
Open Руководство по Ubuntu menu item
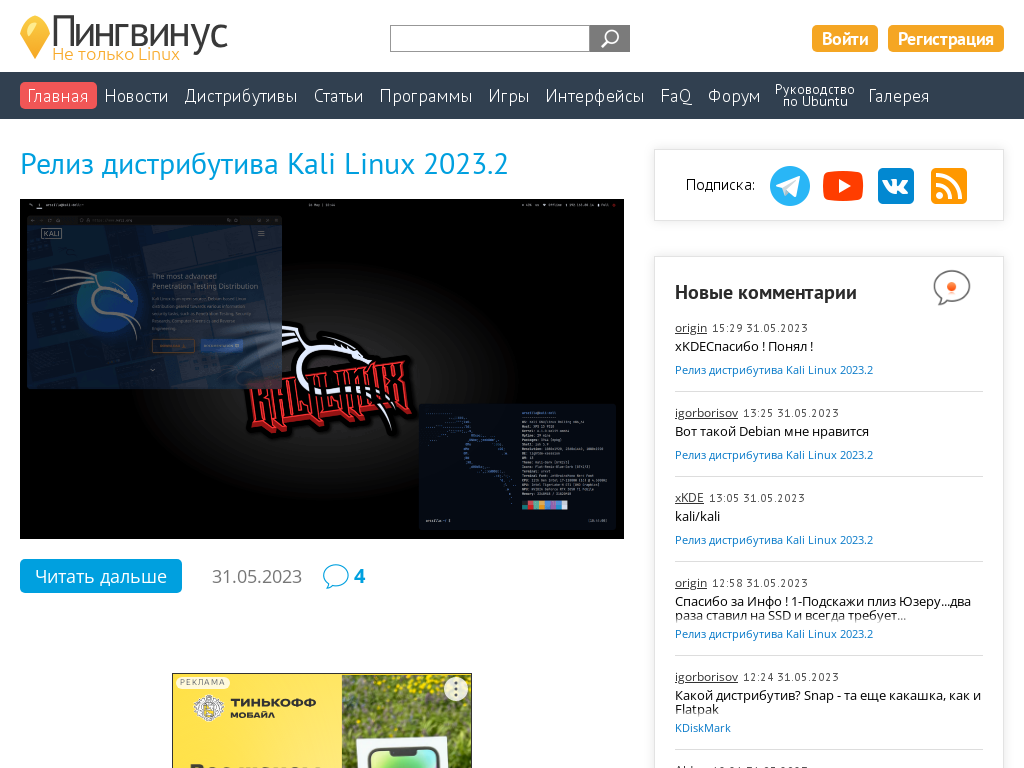pyautogui.click(x=814, y=95)
